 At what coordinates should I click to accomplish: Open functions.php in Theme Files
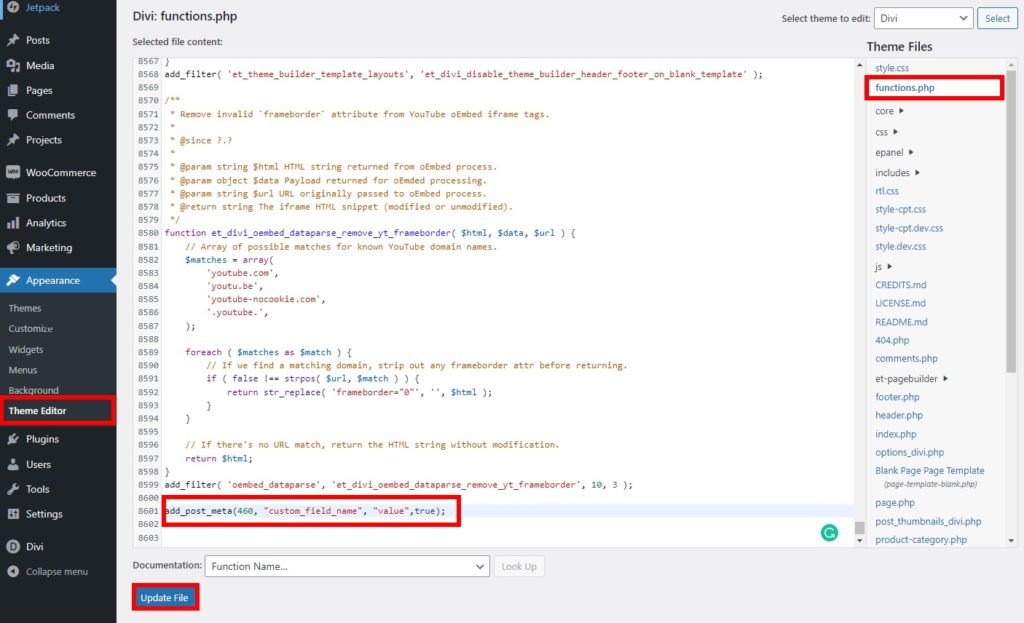click(x=904, y=88)
